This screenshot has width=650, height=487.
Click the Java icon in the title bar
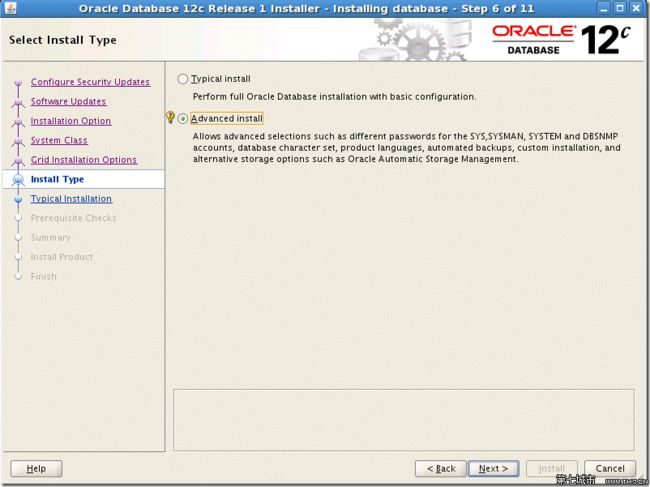[x=10, y=8]
